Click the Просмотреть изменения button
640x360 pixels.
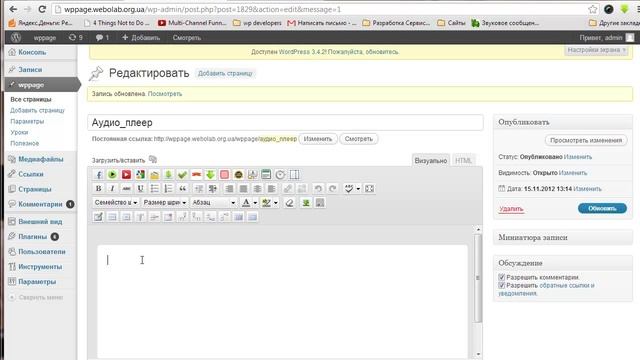click(x=586, y=140)
